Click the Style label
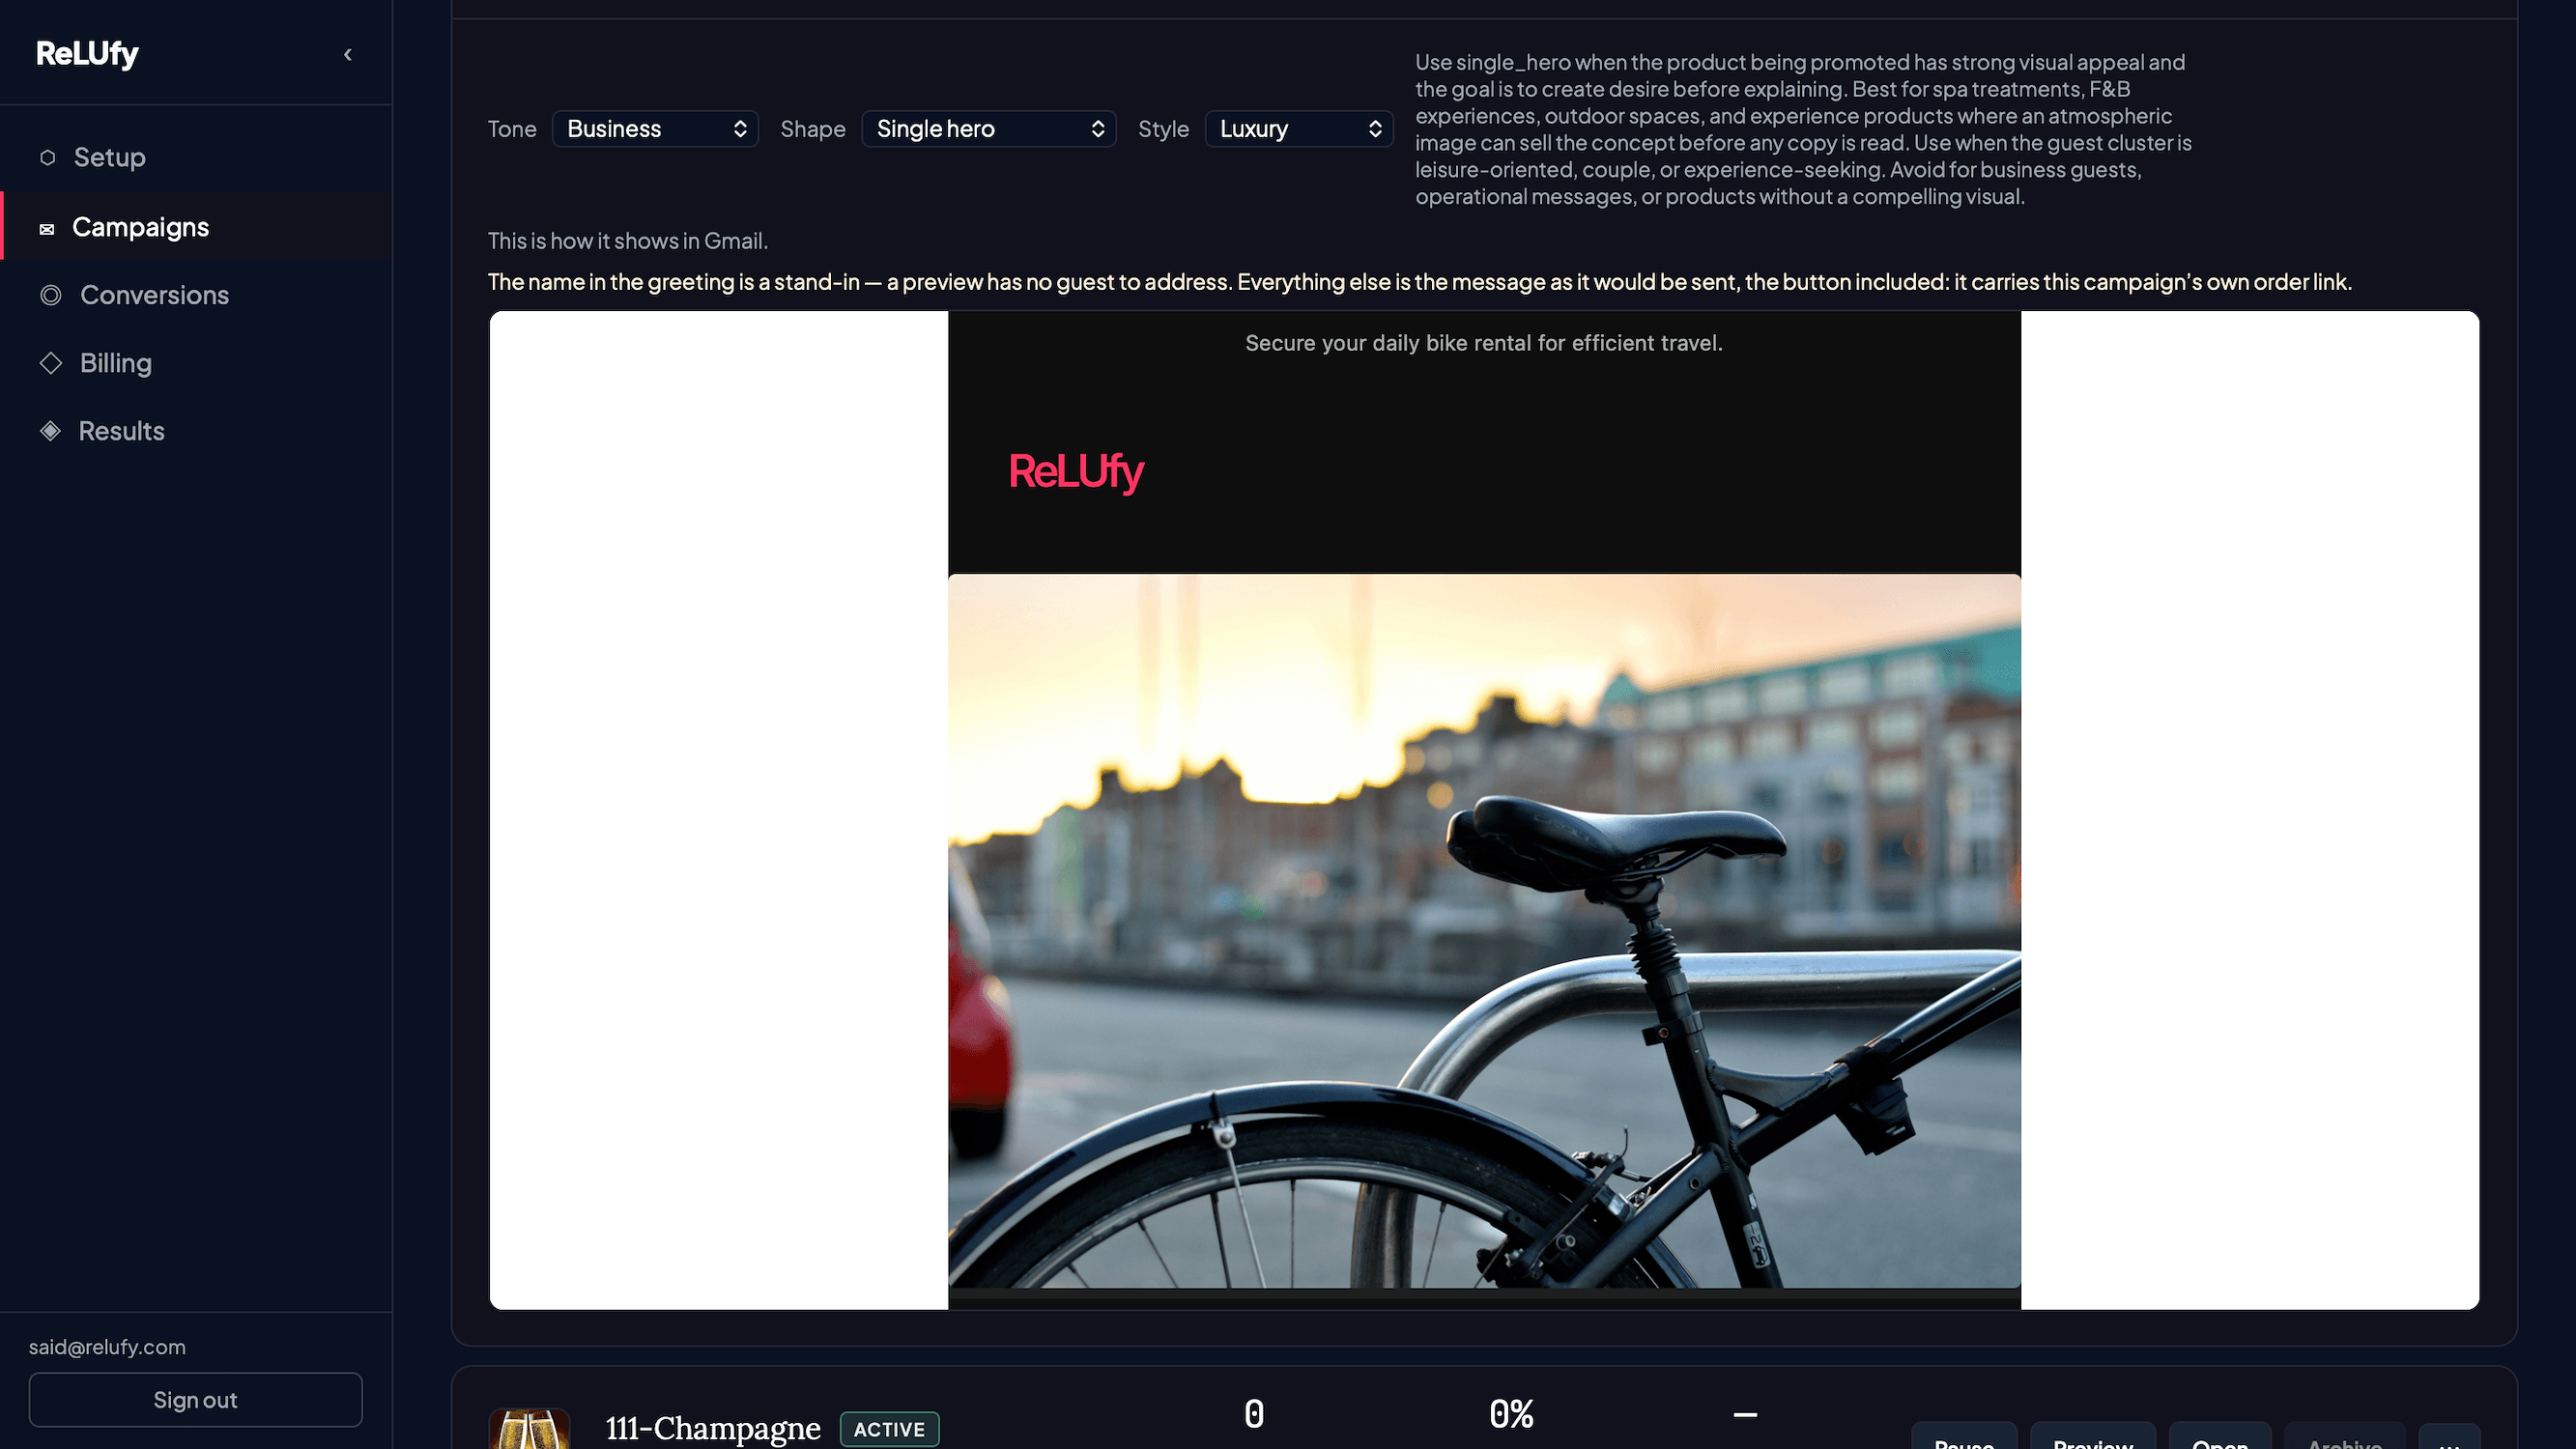The height and width of the screenshot is (1449, 2576). (x=1163, y=129)
